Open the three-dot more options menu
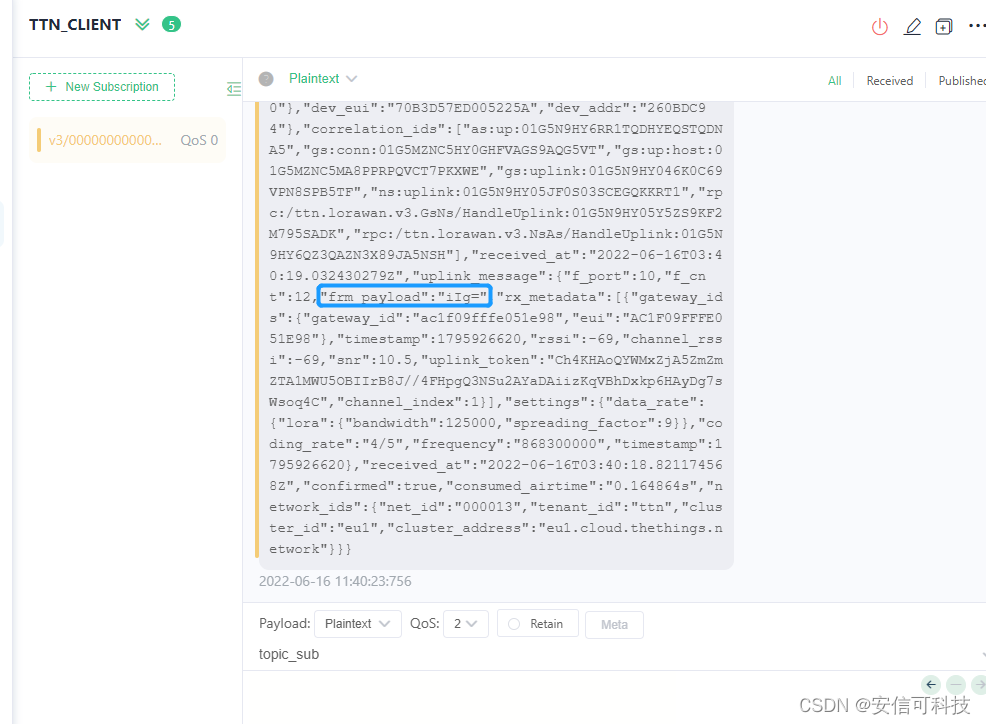 [977, 26]
